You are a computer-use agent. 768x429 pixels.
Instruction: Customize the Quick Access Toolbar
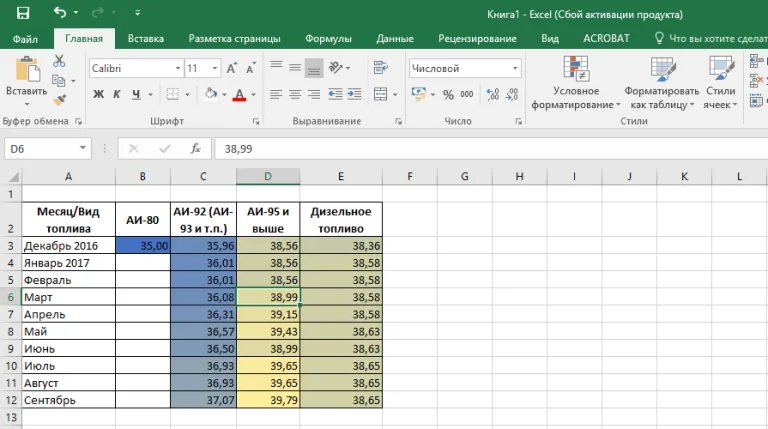click(x=138, y=13)
